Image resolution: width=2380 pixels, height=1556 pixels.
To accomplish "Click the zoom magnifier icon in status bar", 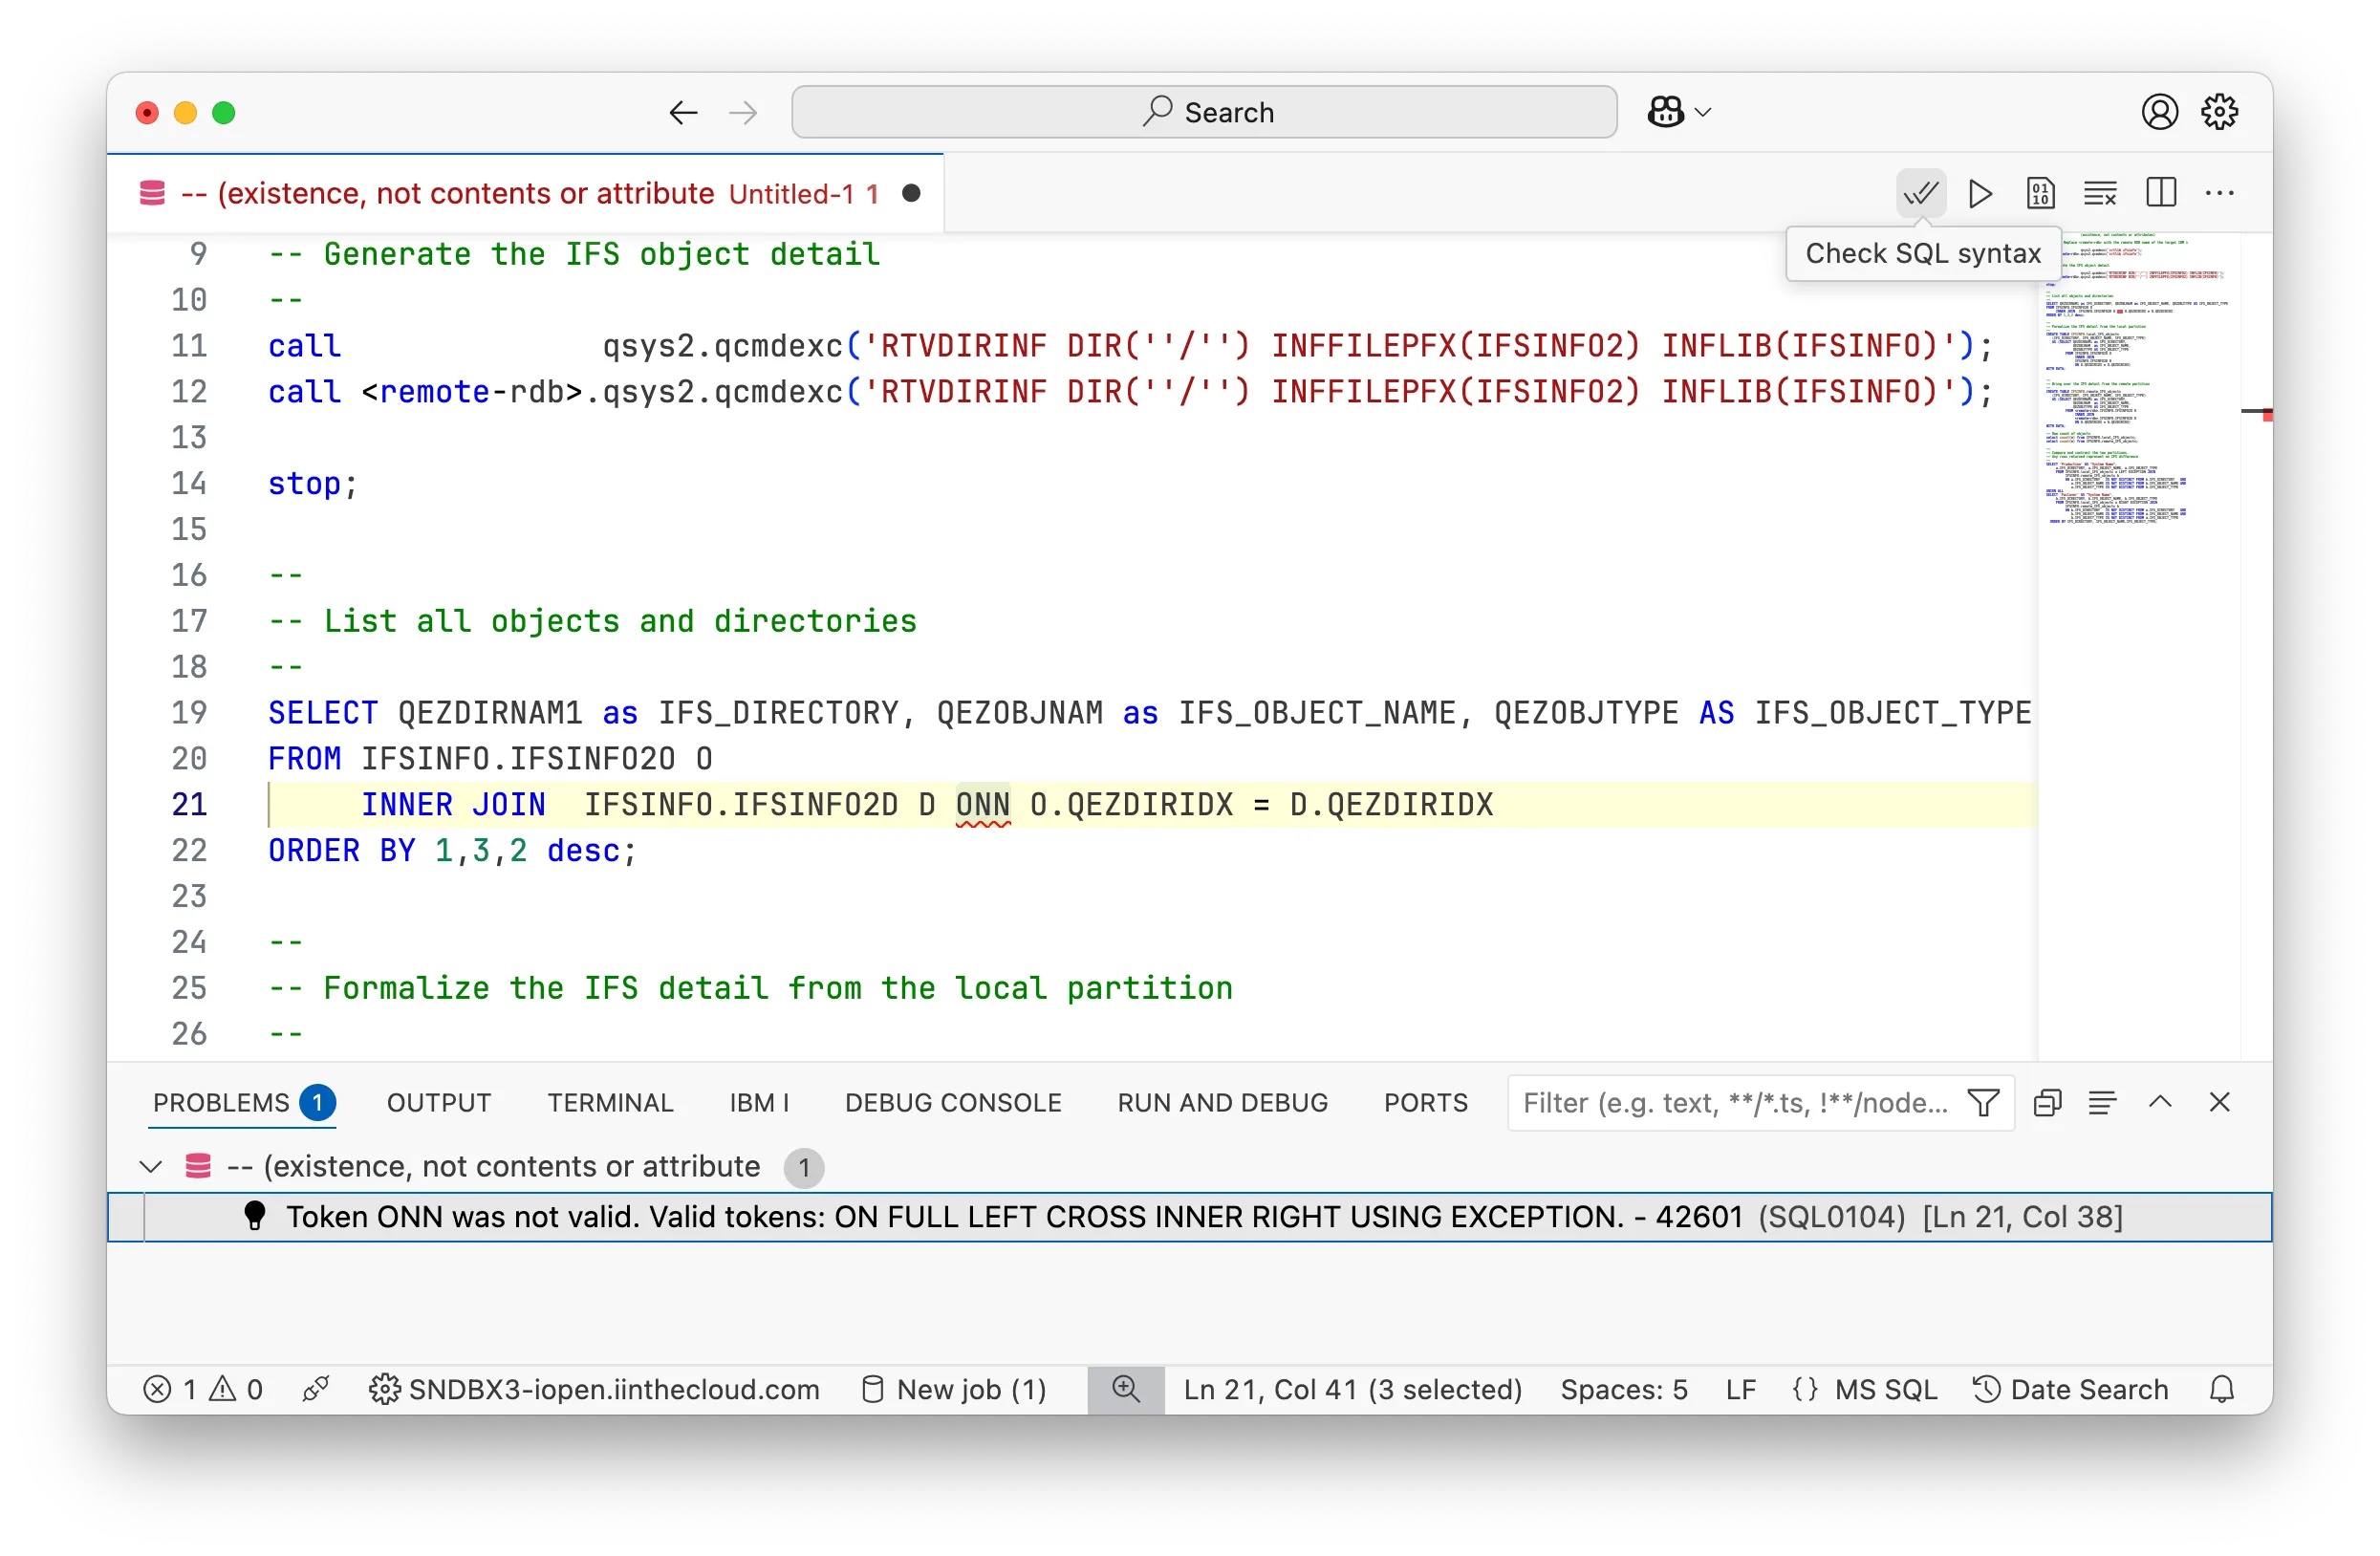I will [1126, 1389].
